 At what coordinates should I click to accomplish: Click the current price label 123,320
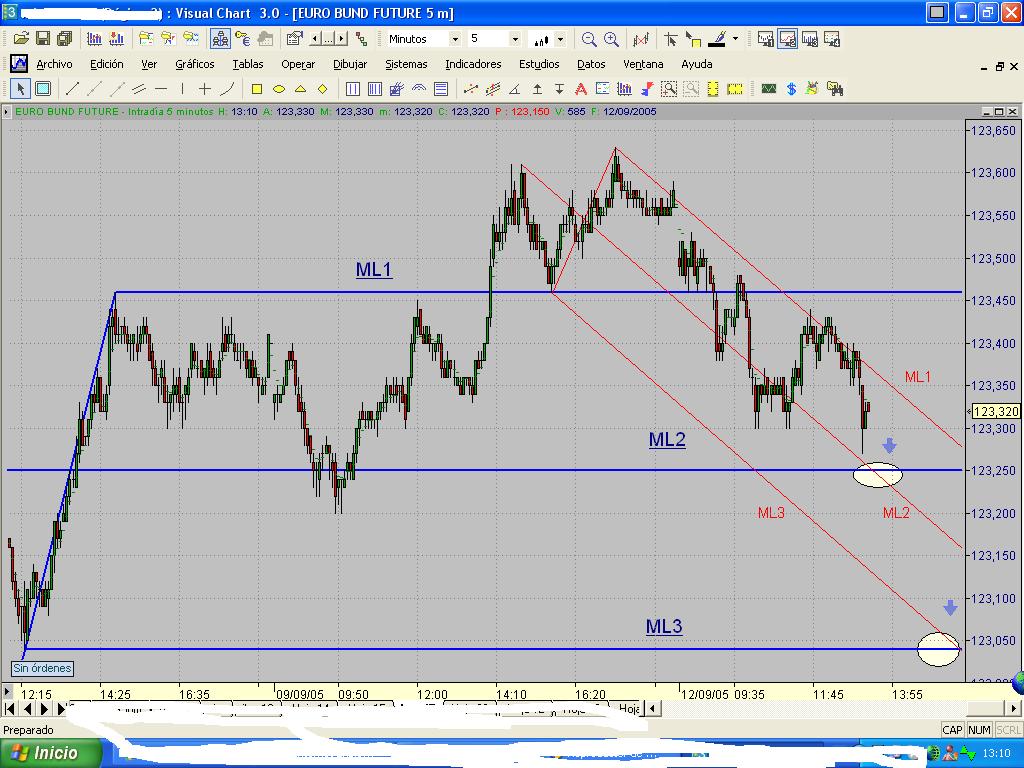(995, 411)
